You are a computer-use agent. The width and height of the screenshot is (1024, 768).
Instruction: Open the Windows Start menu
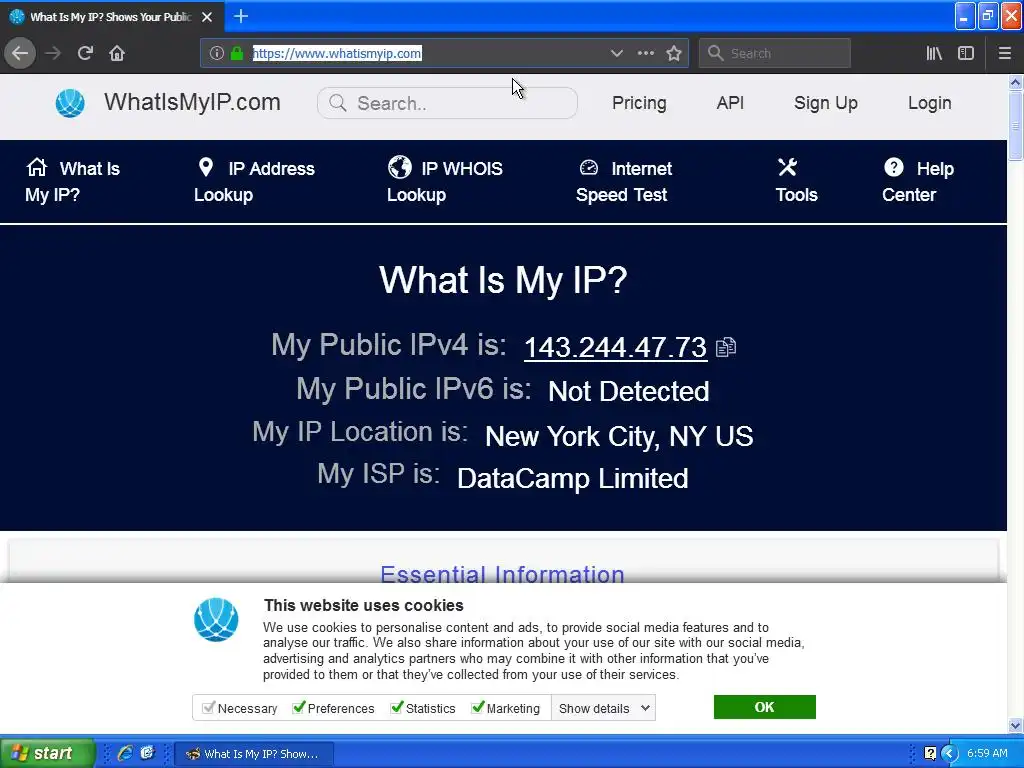pyautogui.click(x=48, y=753)
